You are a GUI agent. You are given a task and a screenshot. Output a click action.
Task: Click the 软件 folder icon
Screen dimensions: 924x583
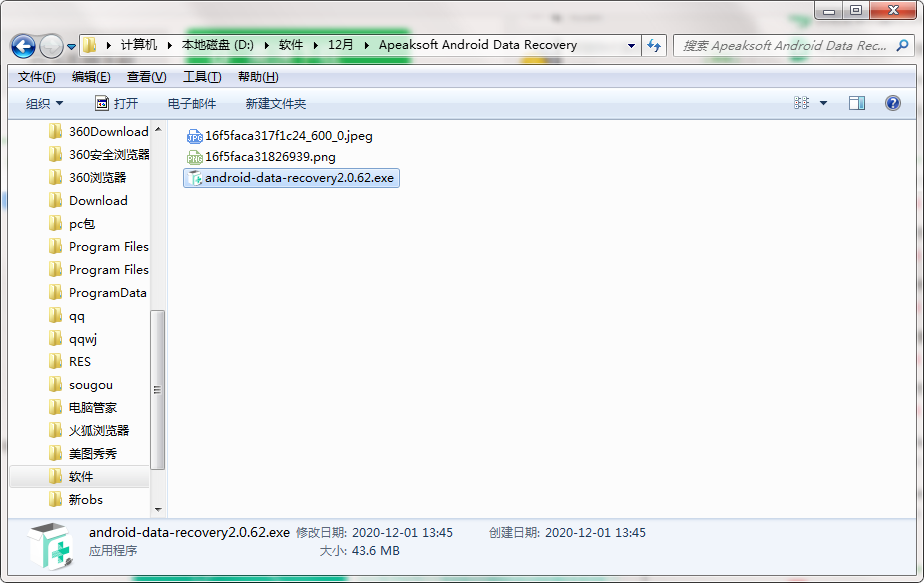[x=55, y=476]
